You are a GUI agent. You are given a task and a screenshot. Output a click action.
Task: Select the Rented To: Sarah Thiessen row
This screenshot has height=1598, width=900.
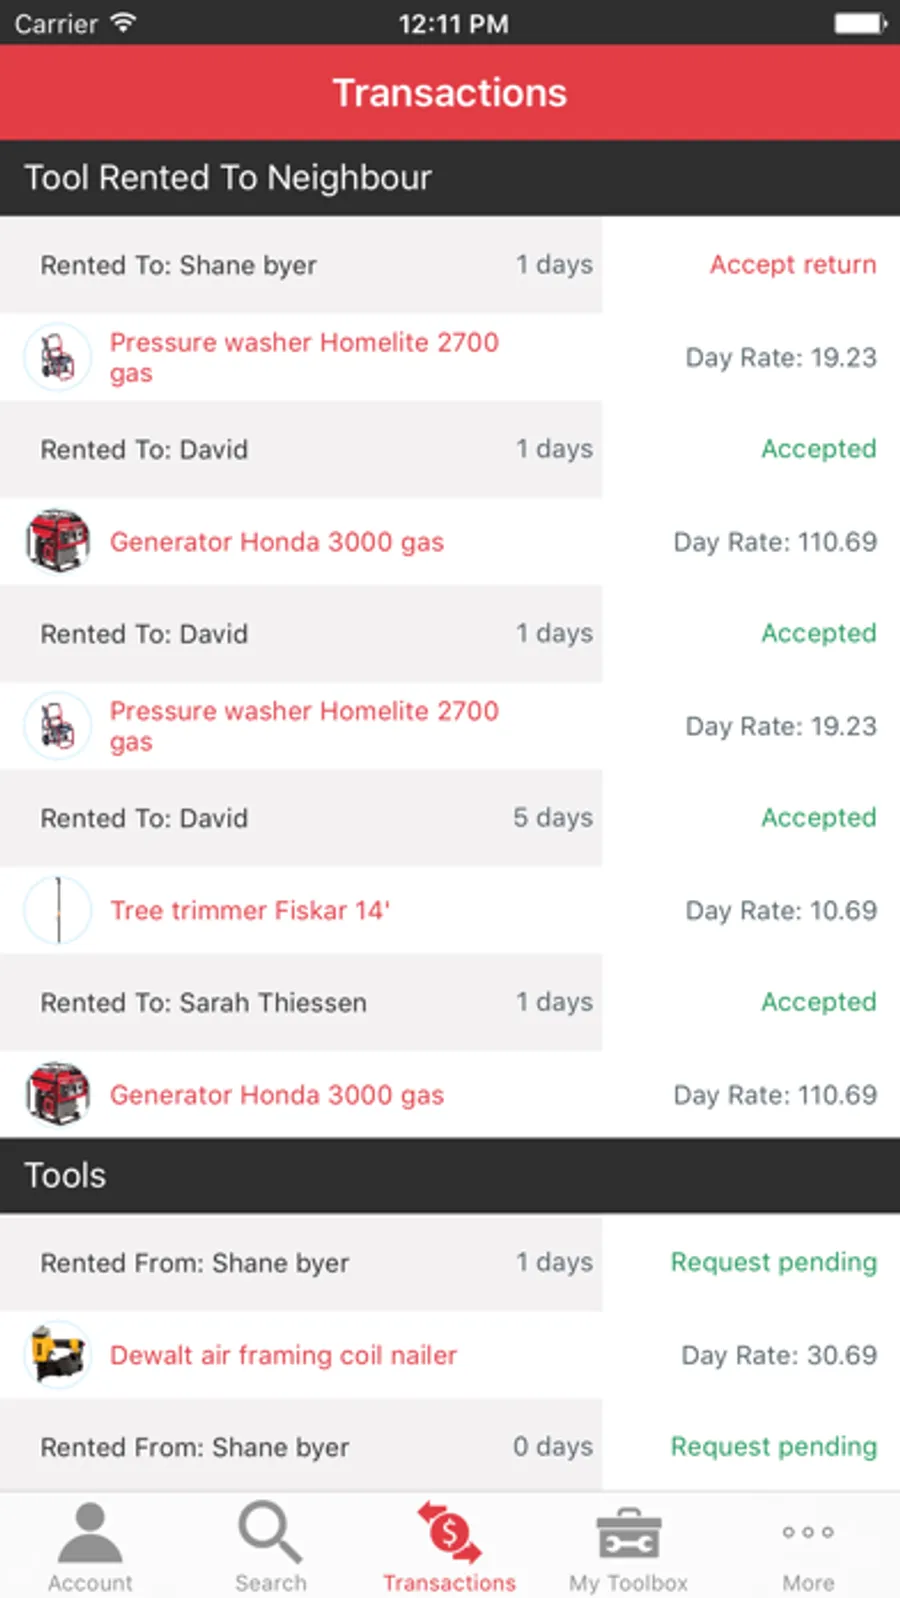point(301,1002)
